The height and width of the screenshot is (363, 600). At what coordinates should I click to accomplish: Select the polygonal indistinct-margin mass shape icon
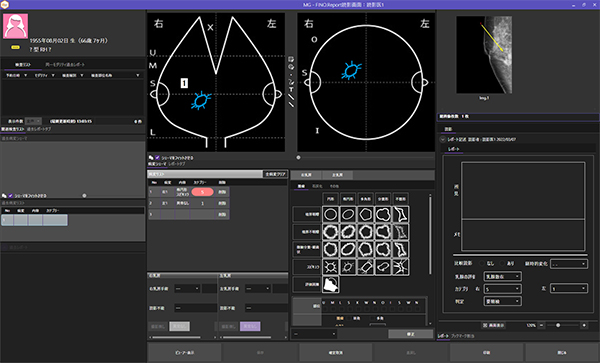coord(365,232)
